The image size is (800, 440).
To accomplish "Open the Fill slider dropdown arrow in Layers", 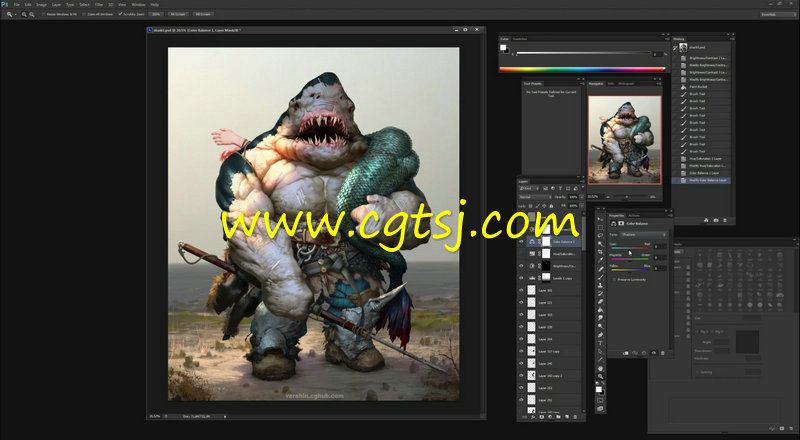I will [581, 206].
